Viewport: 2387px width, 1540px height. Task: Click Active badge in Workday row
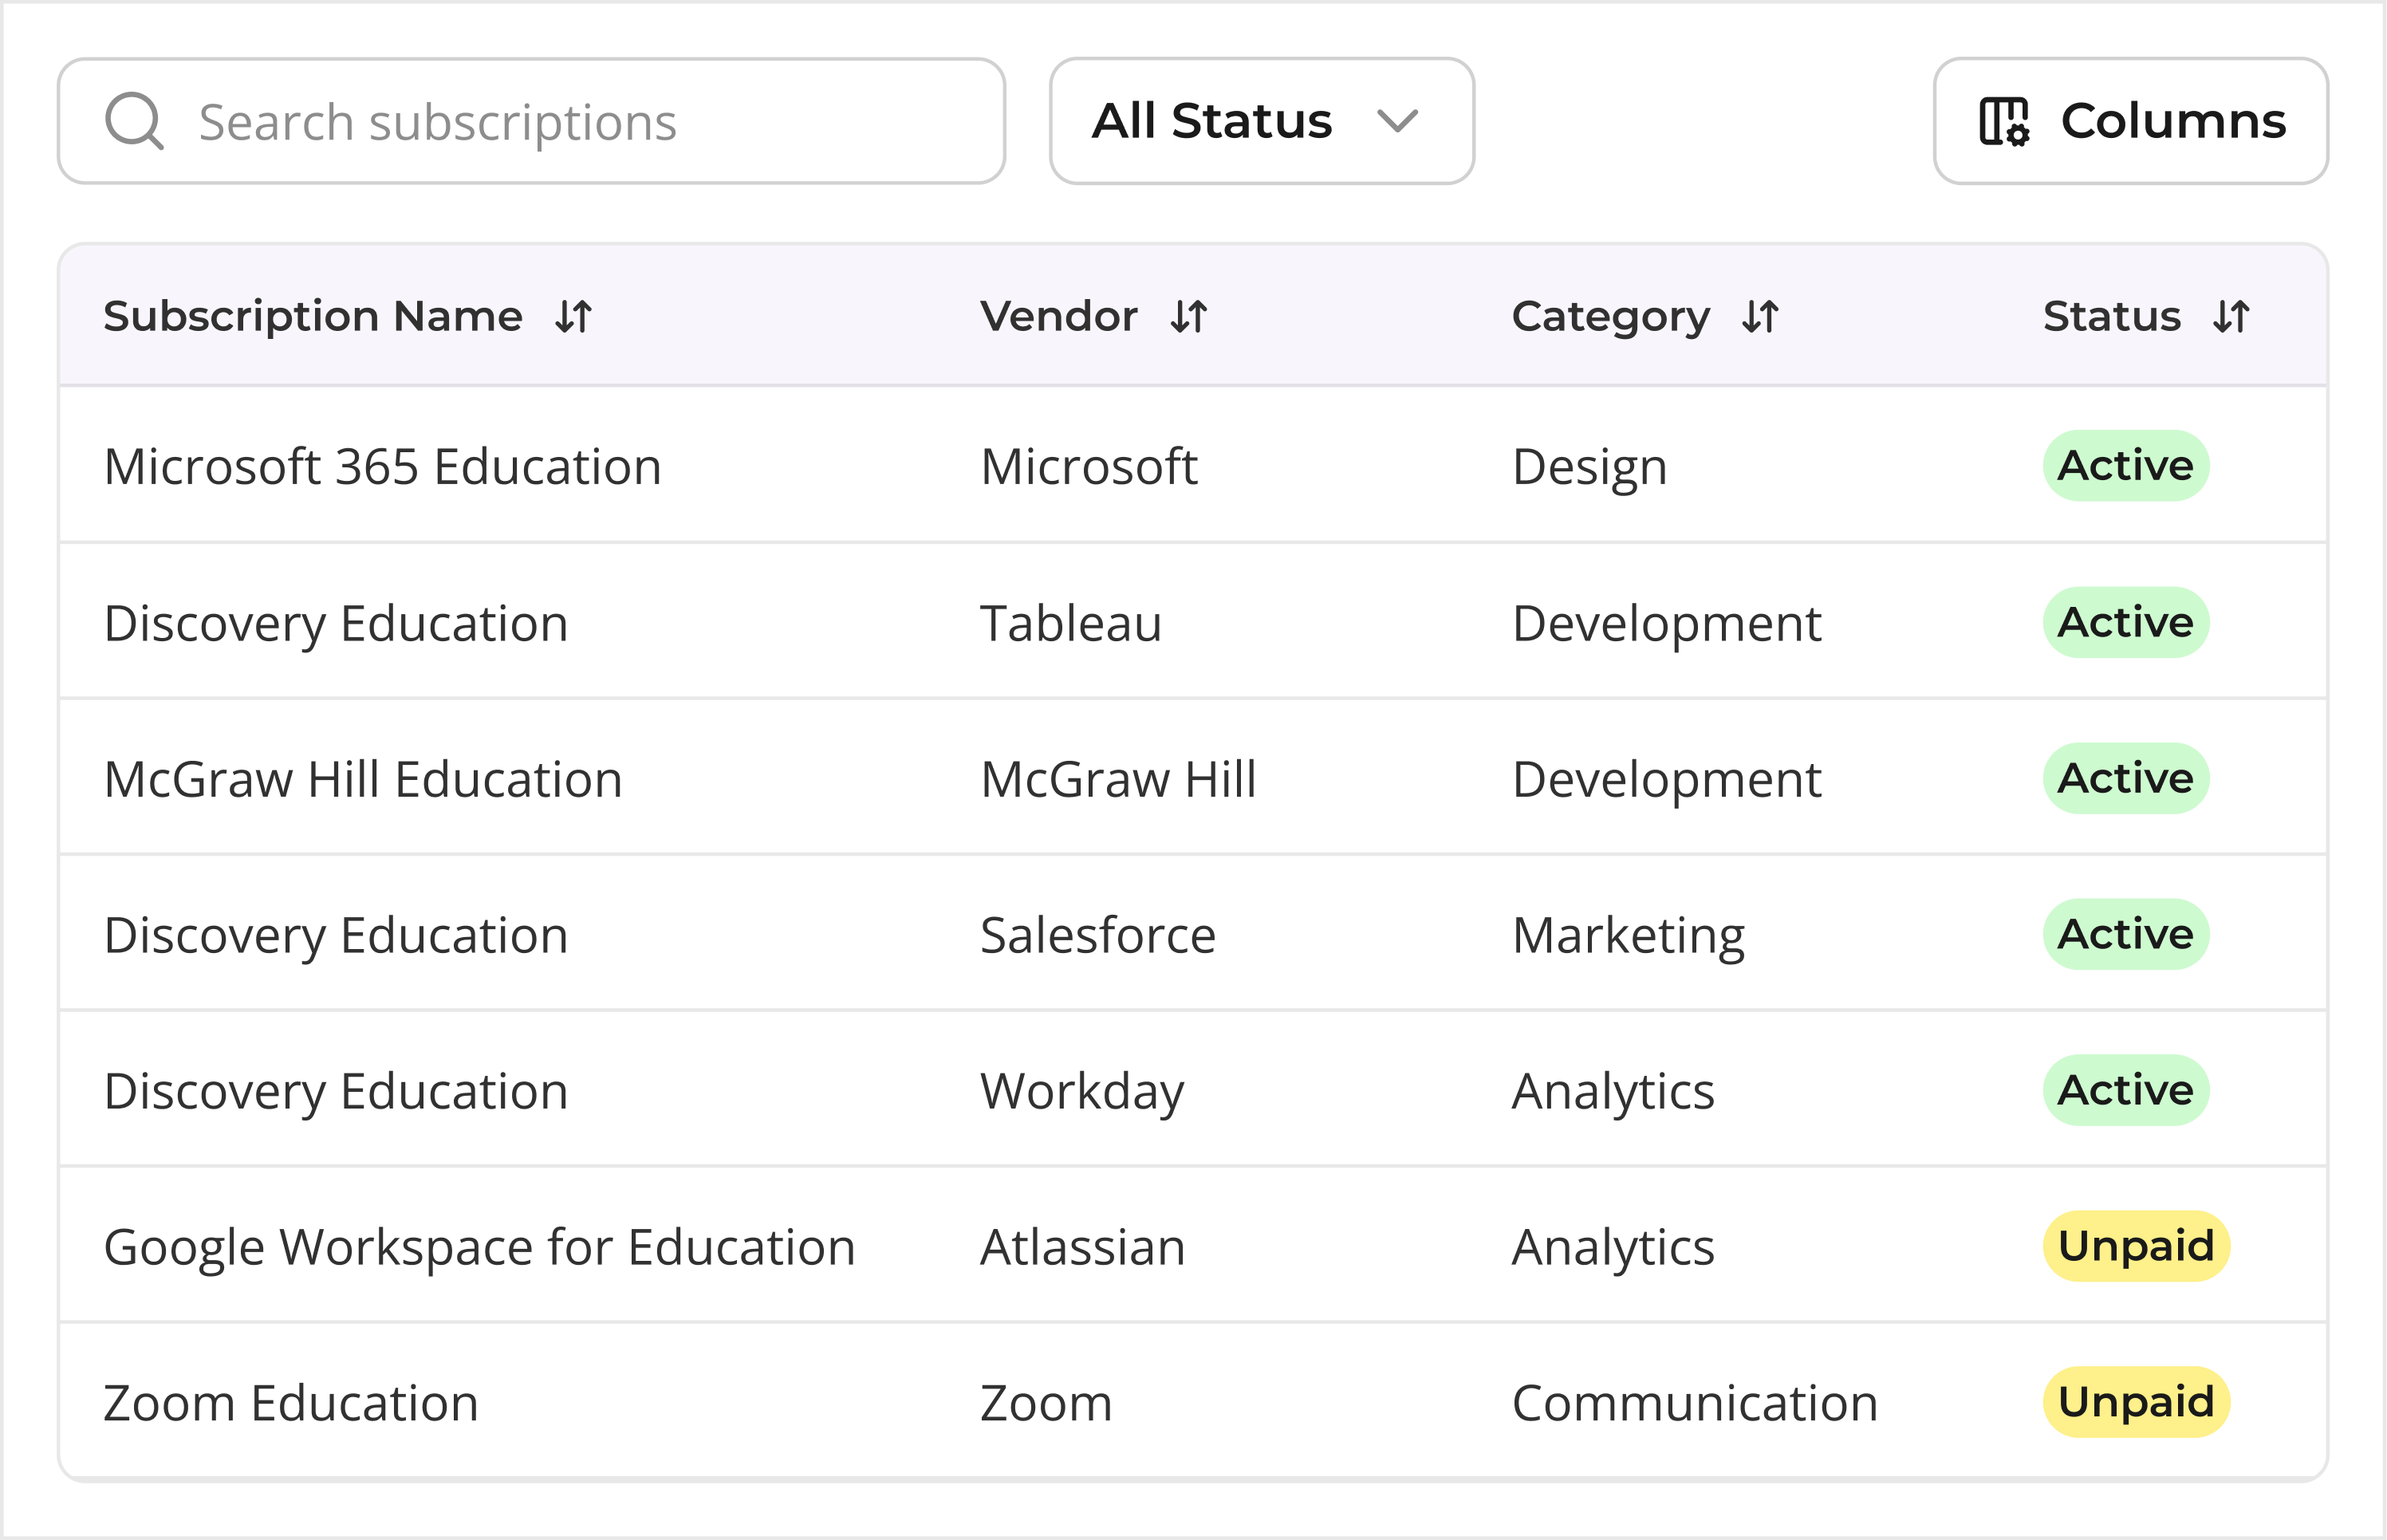point(2126,1090)
